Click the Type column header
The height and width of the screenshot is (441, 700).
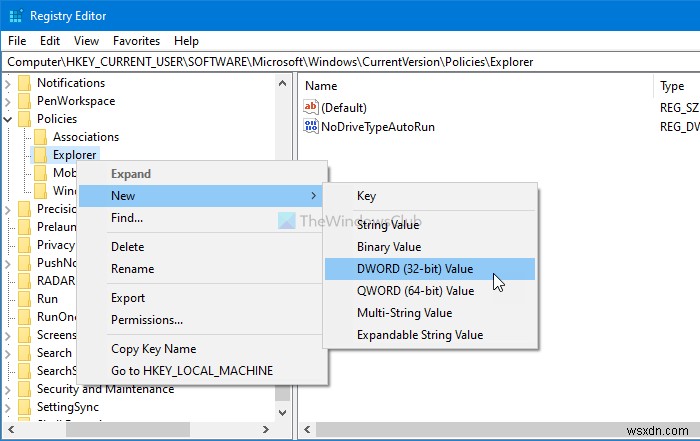[x=678, y=86]
